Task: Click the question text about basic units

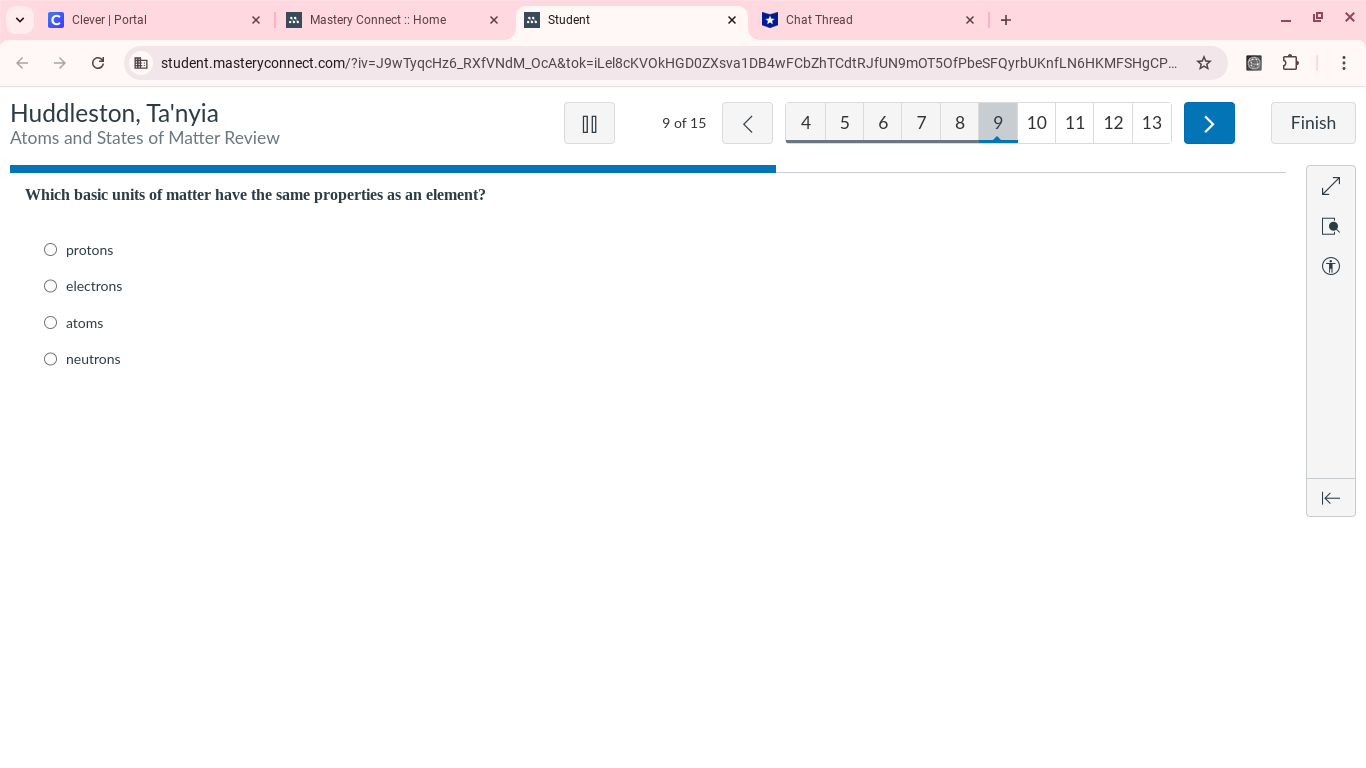Action: tap(255, 195)
